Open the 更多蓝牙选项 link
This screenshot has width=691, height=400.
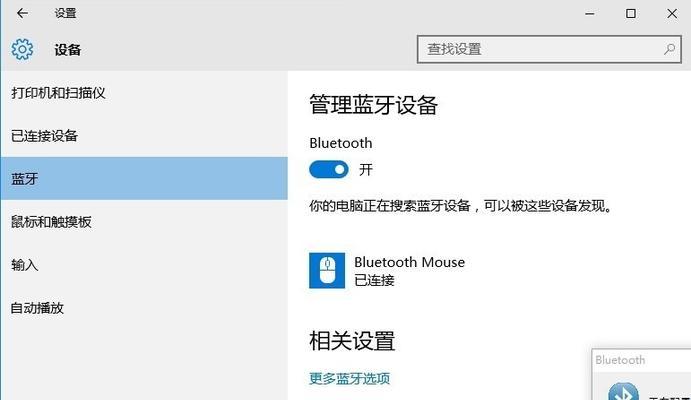point(349,378)
